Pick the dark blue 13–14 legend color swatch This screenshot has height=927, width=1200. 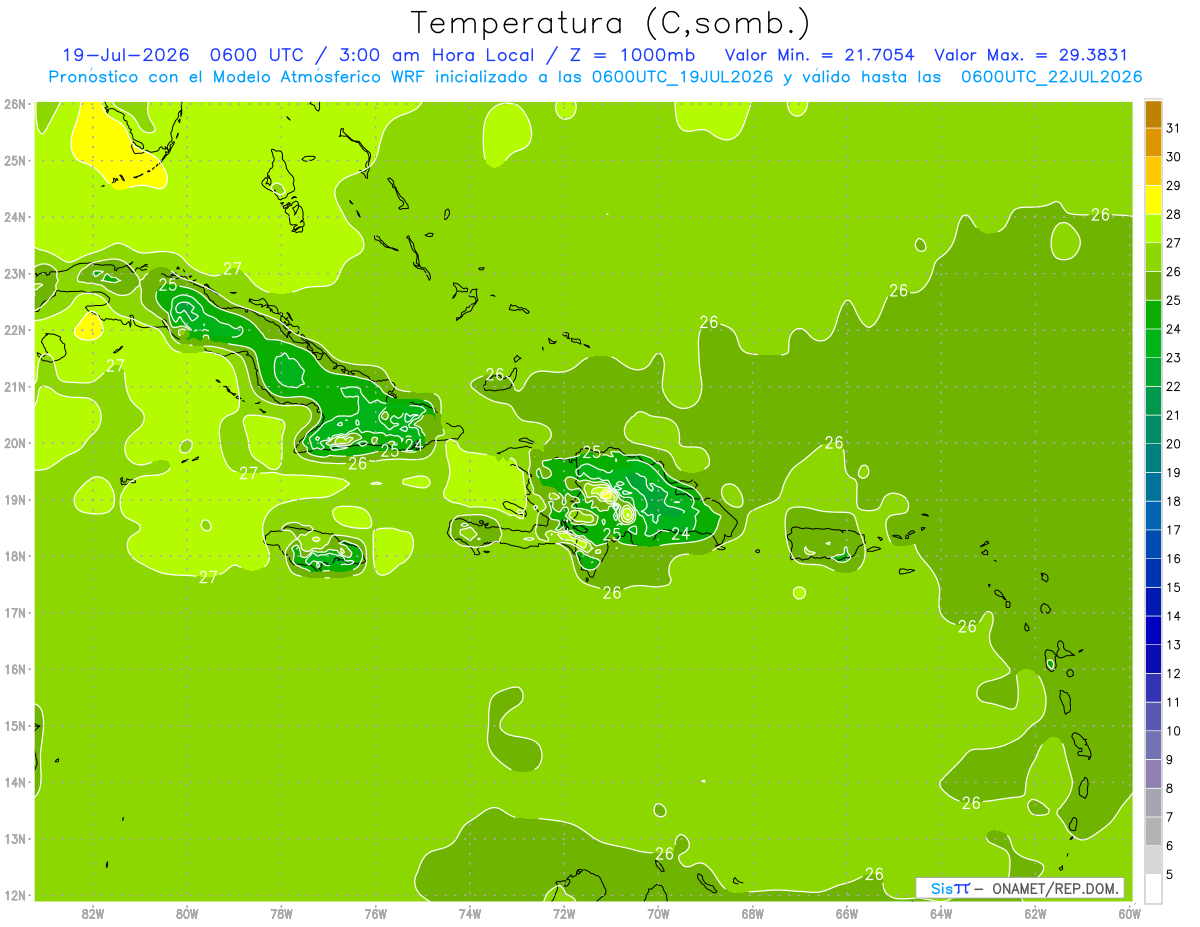pos(1153,631)
